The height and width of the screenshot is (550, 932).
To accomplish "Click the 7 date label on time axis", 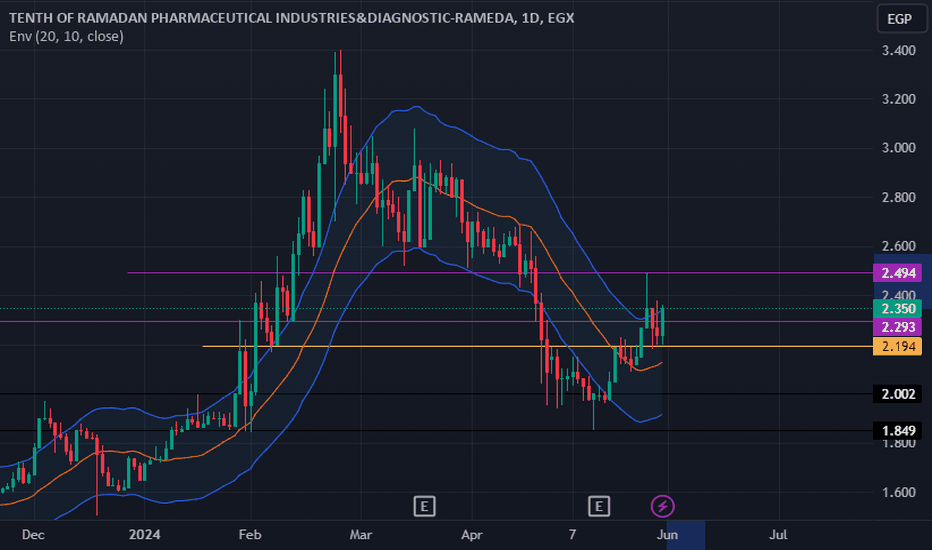I will coord(572,535).
